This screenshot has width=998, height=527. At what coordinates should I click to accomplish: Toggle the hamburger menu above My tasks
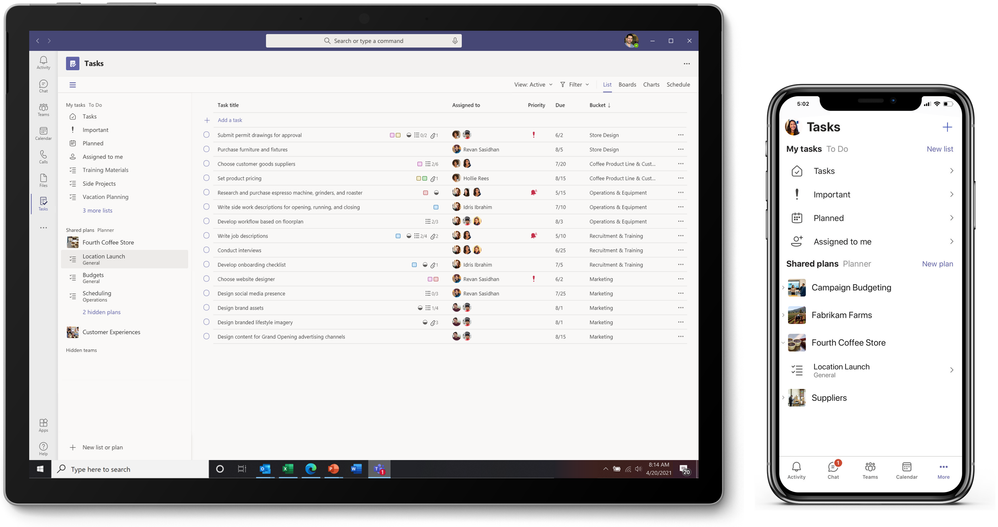click(x=73, y=85)
